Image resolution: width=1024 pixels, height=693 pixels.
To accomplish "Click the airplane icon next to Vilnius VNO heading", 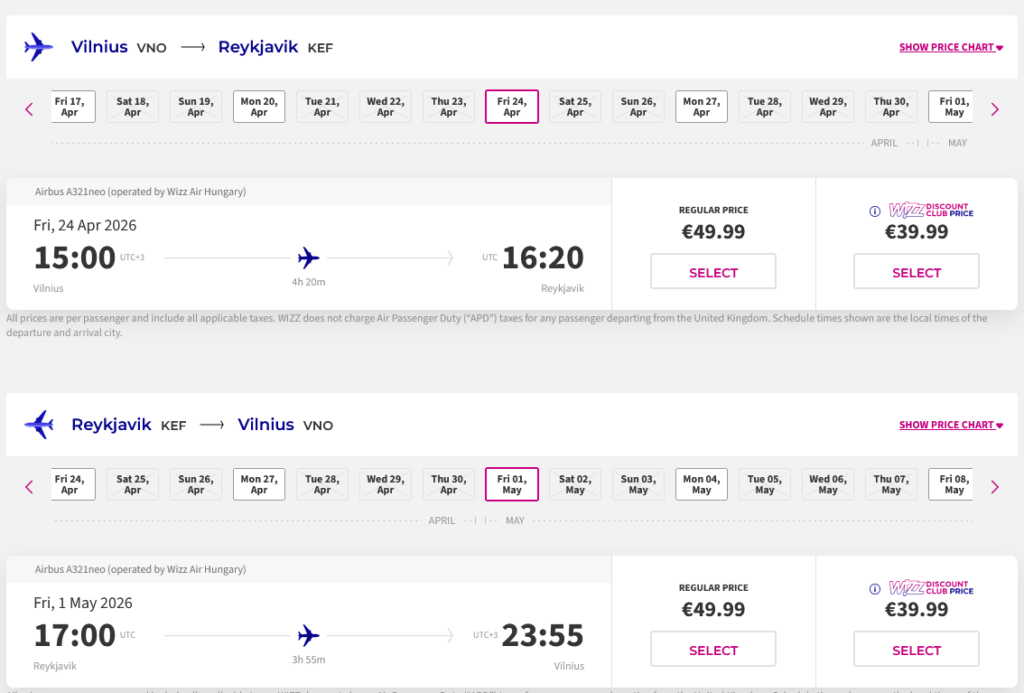I will point(39,47).
